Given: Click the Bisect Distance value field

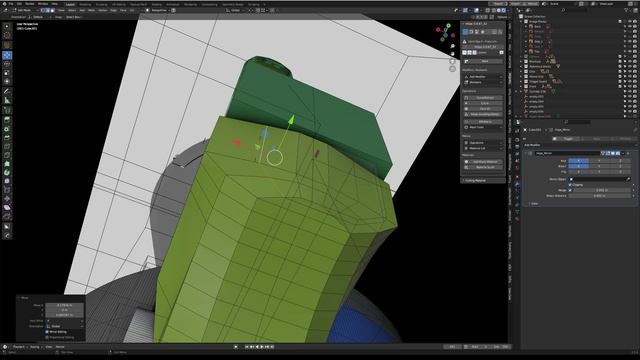Looking at the screenshot, I should pos(600,196).
